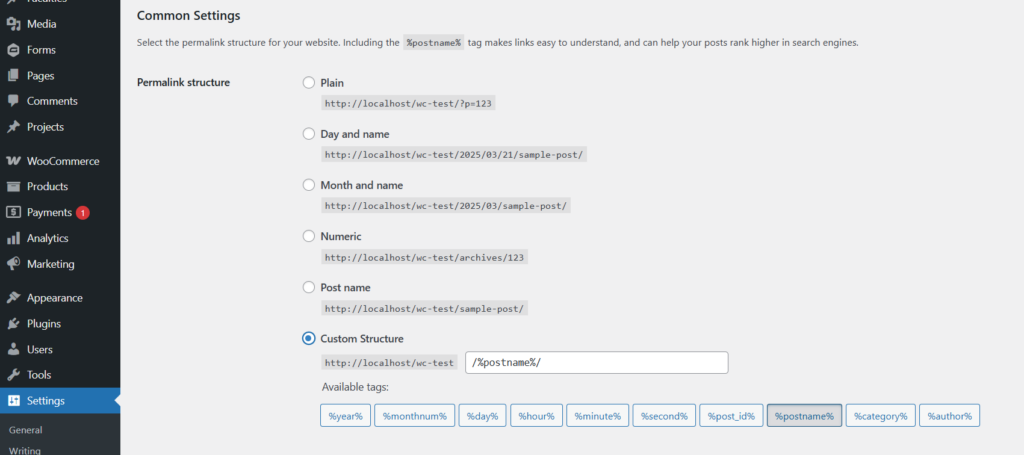Go to the General settings submenu
The width and height of the screenshot is (1024, 455).
pyautogui.click(x=25, y=430)
